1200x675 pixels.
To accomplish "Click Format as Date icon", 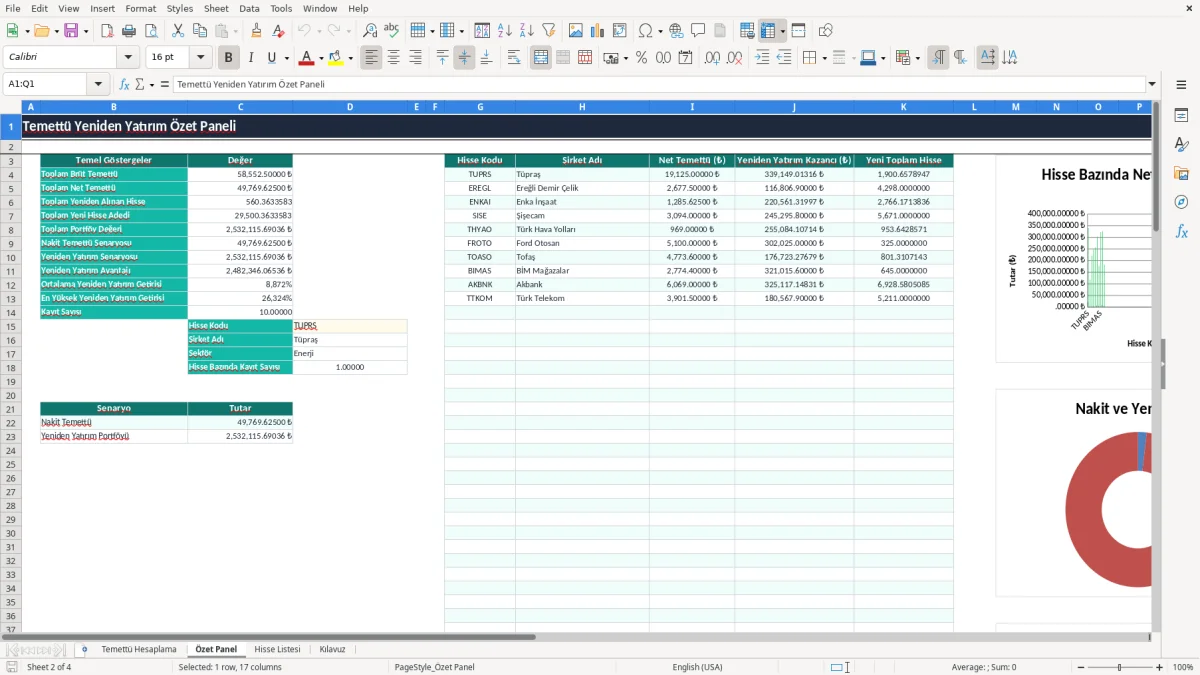I will tap(685, 58).
